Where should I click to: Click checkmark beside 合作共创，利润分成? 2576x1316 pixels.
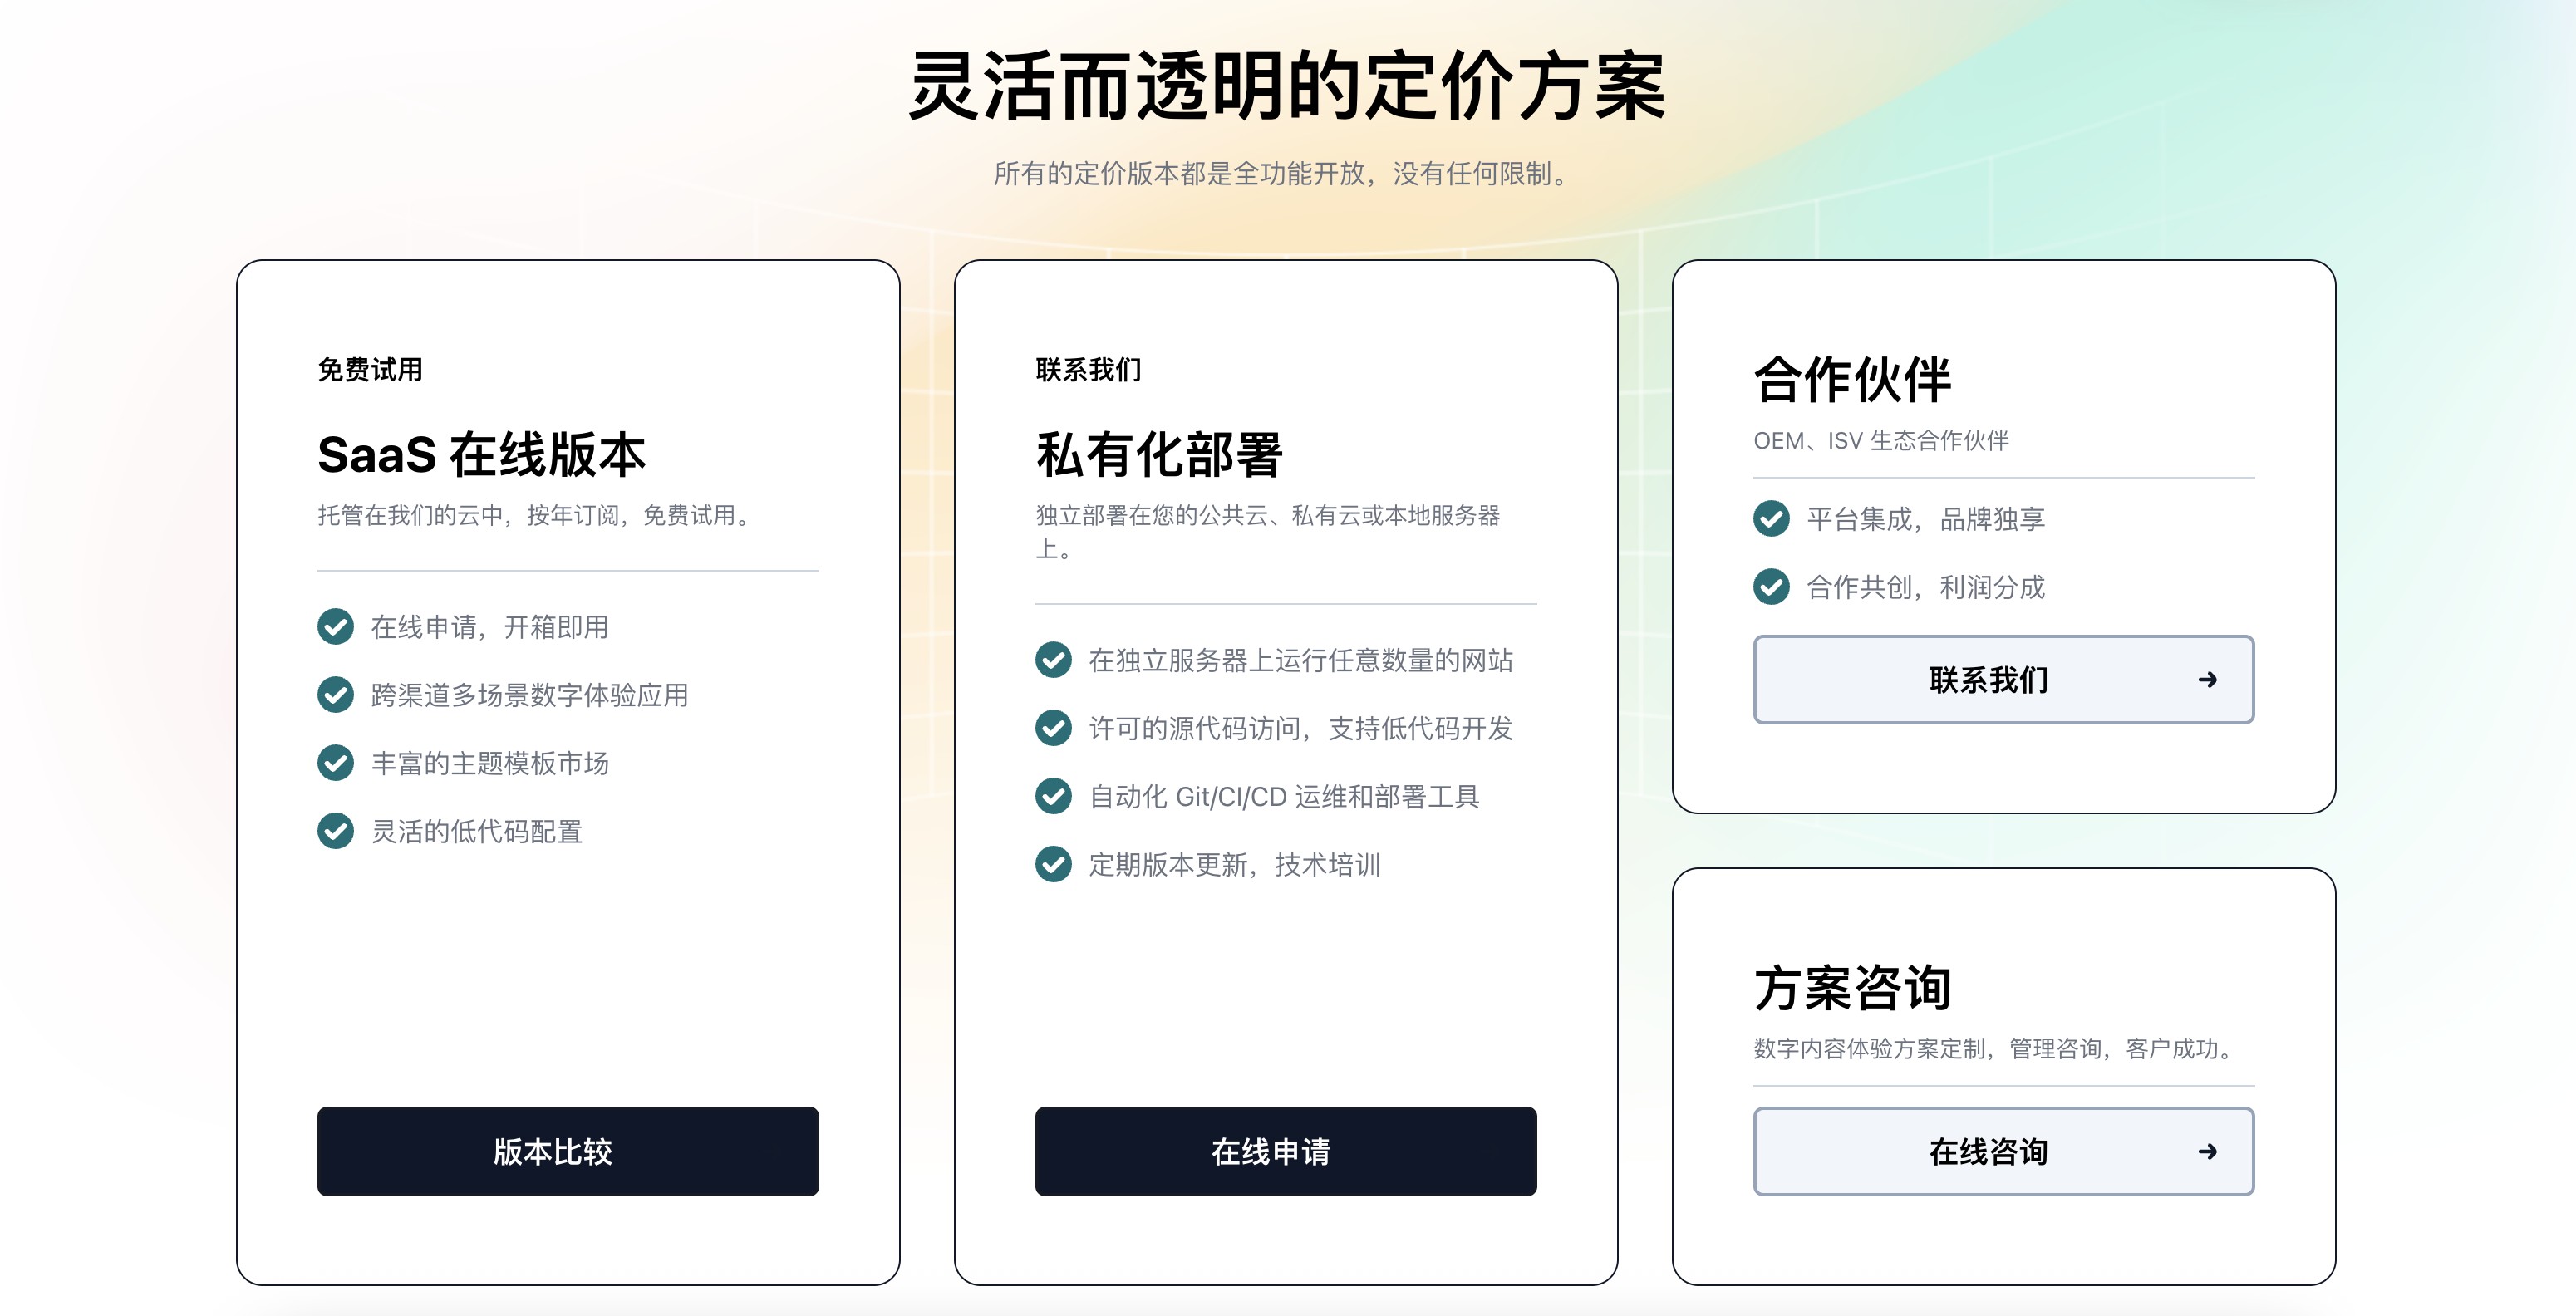[1771, 587]
